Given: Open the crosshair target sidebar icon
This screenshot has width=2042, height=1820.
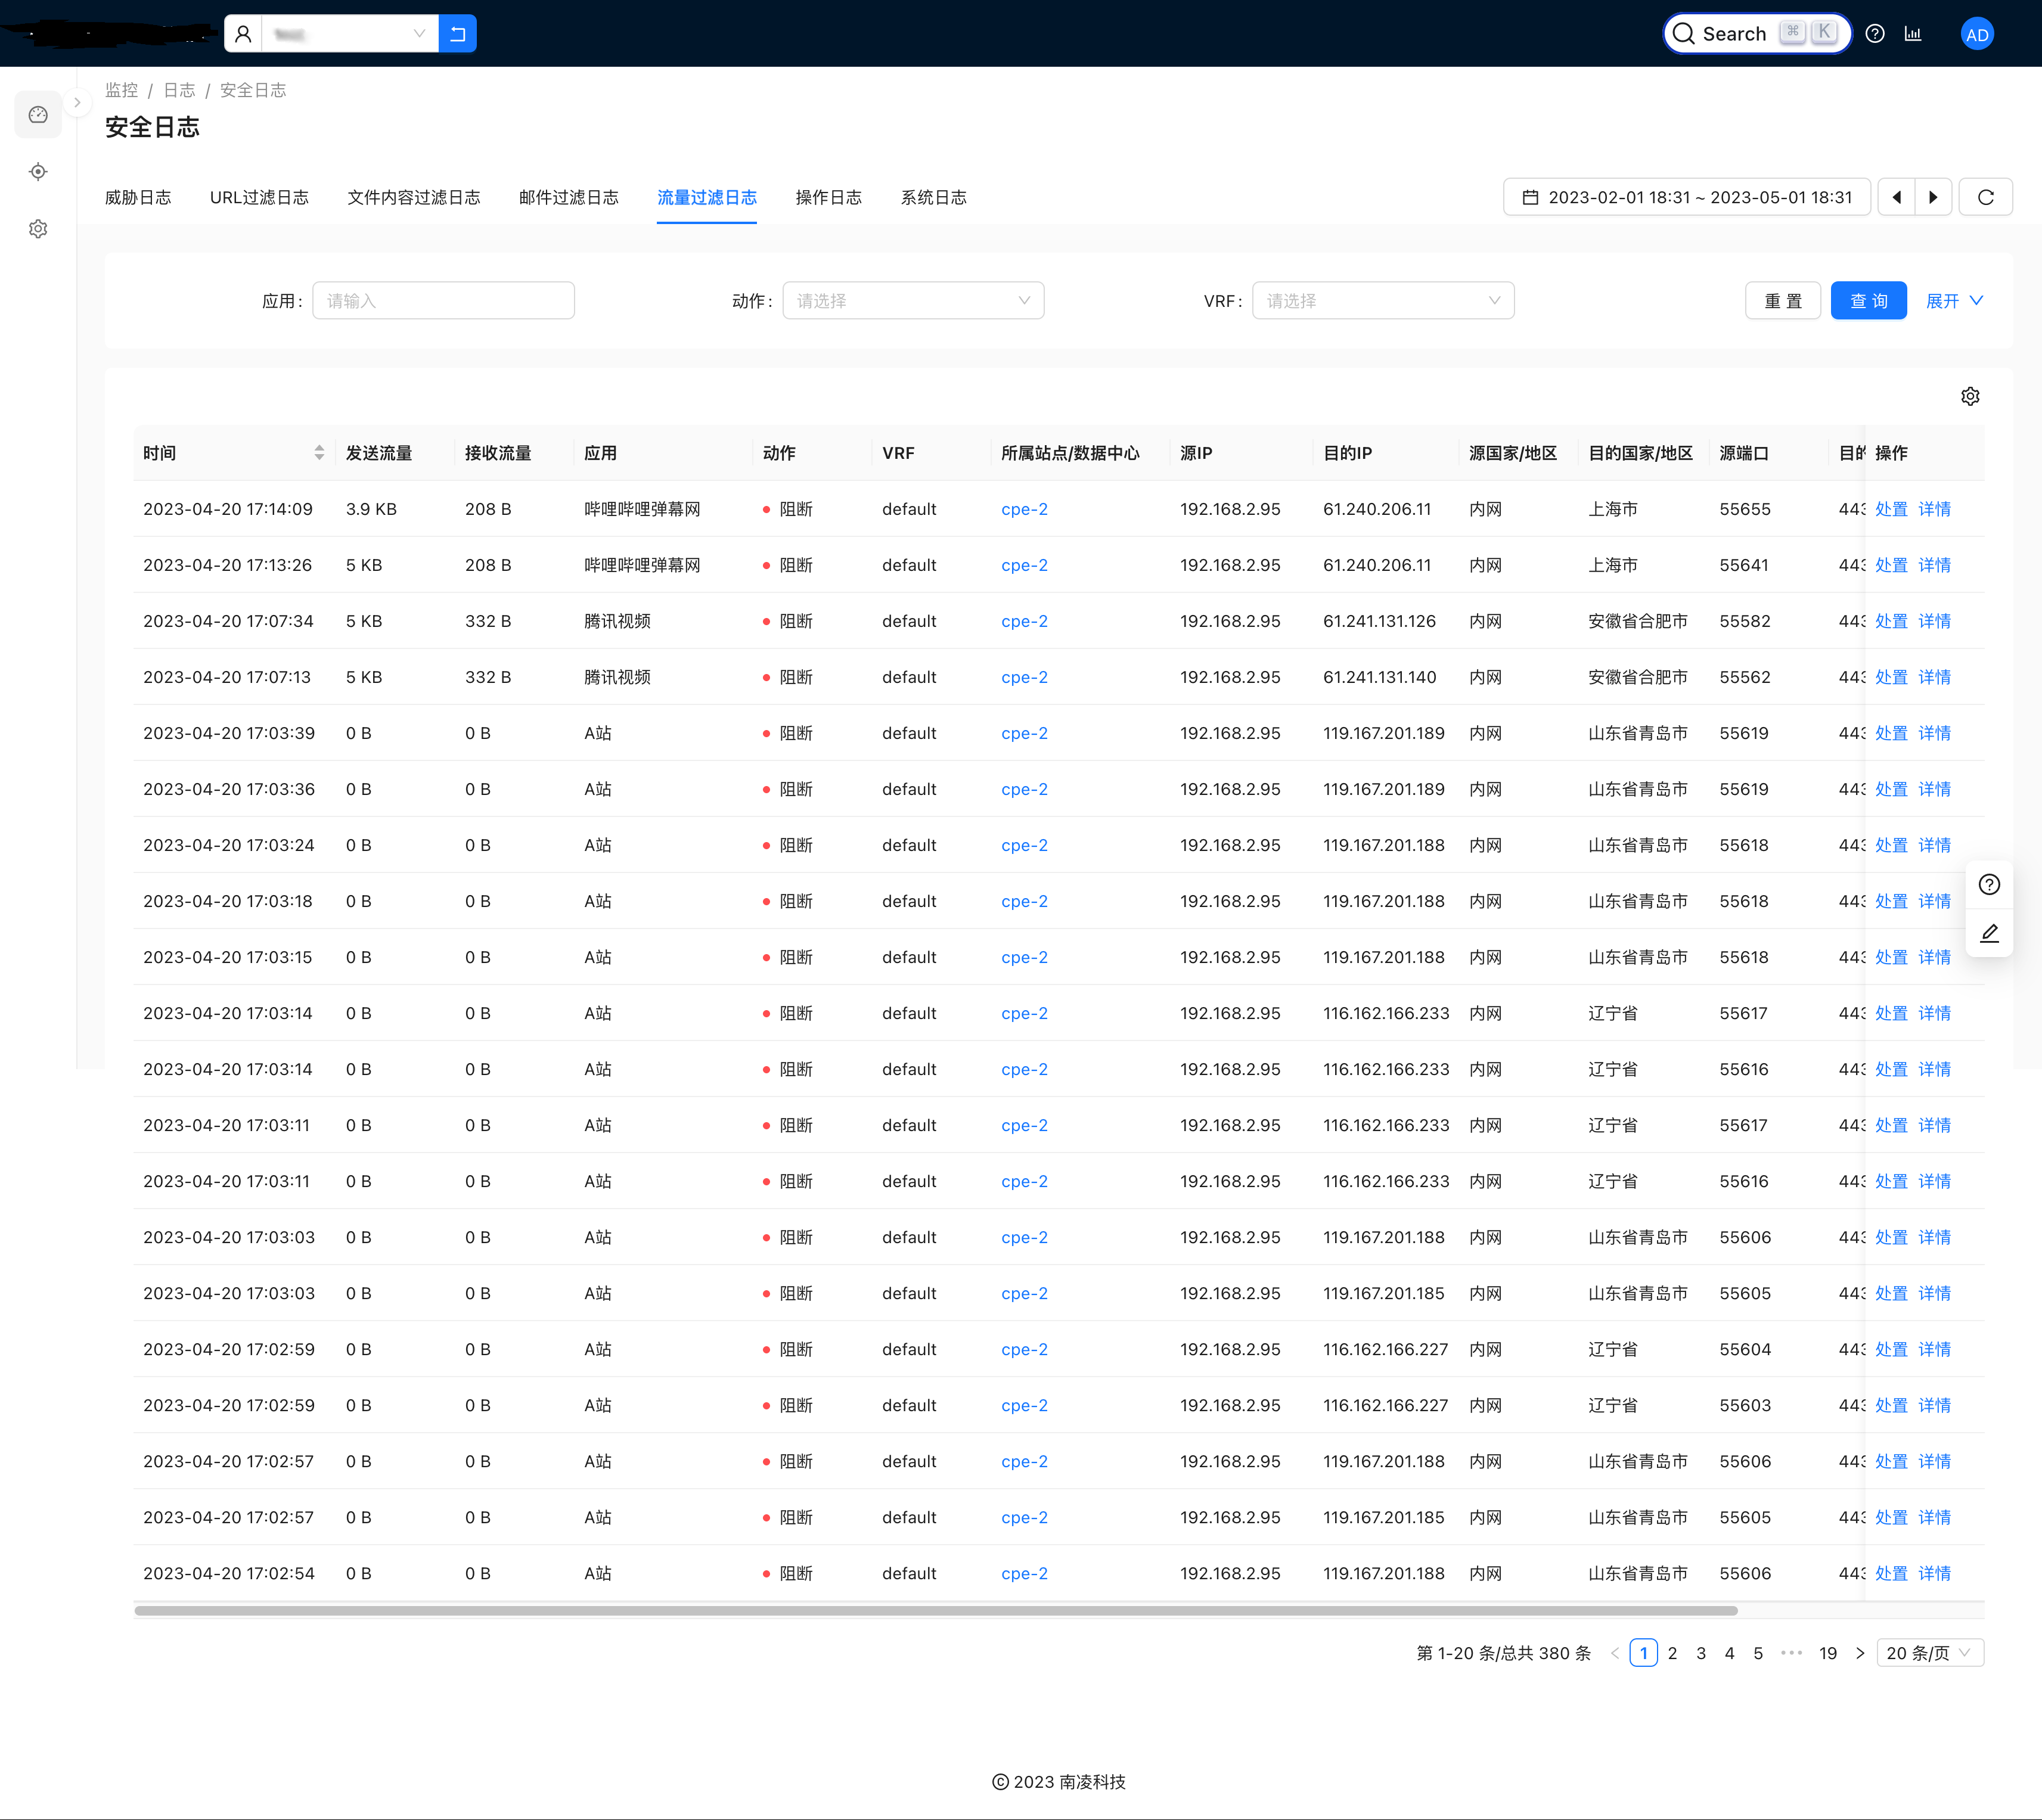Looking at the screenshot, I should click(x=38, y=172).
